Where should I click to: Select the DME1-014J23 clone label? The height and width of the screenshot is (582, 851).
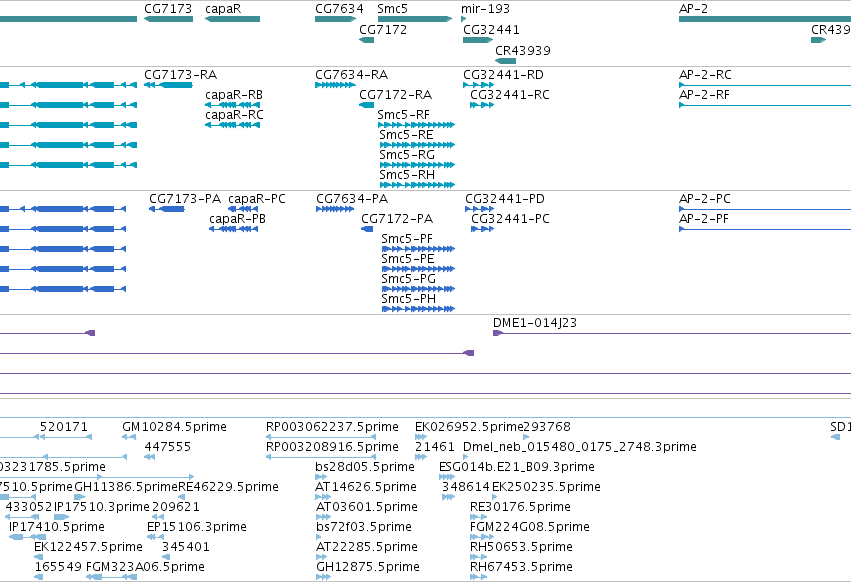pyautogui.click(x=535, y=323)
